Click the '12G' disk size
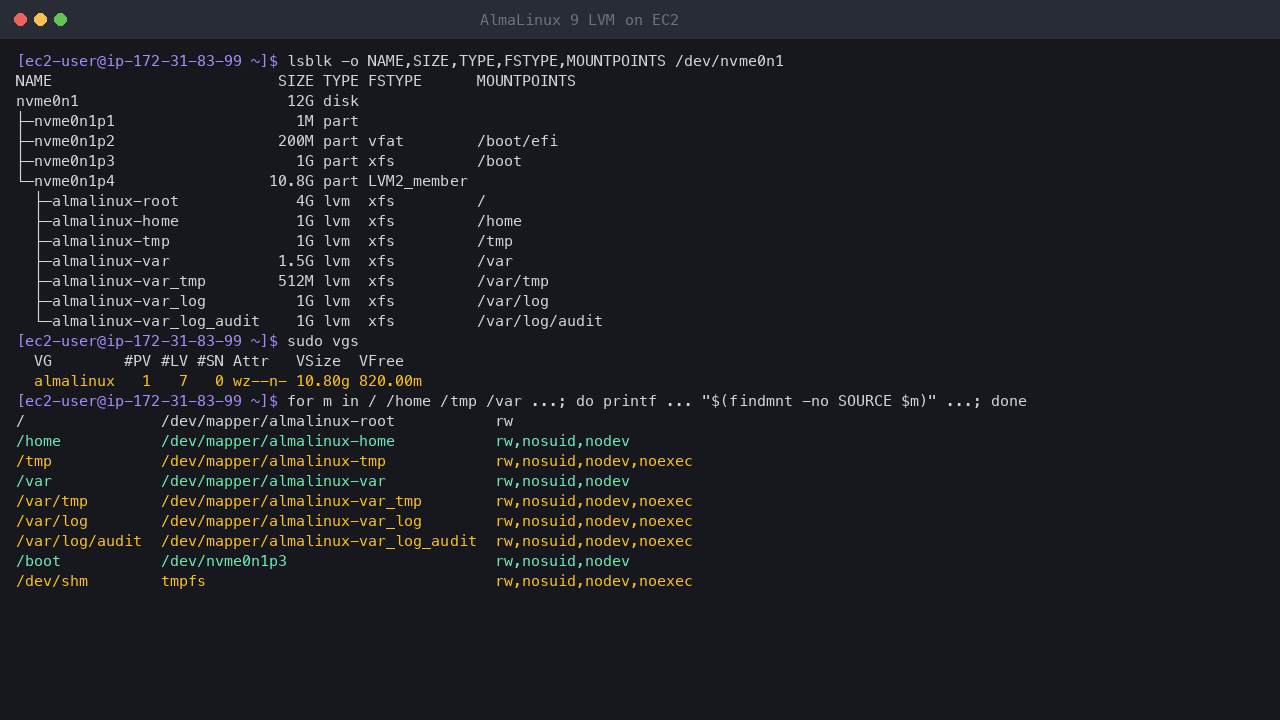 300,101
